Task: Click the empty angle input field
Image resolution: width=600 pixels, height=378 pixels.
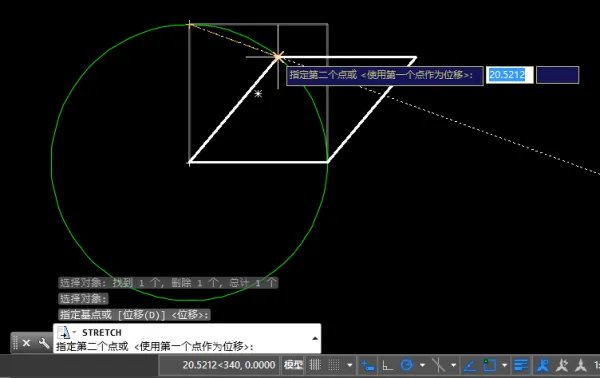Action: tap(558, 75)
